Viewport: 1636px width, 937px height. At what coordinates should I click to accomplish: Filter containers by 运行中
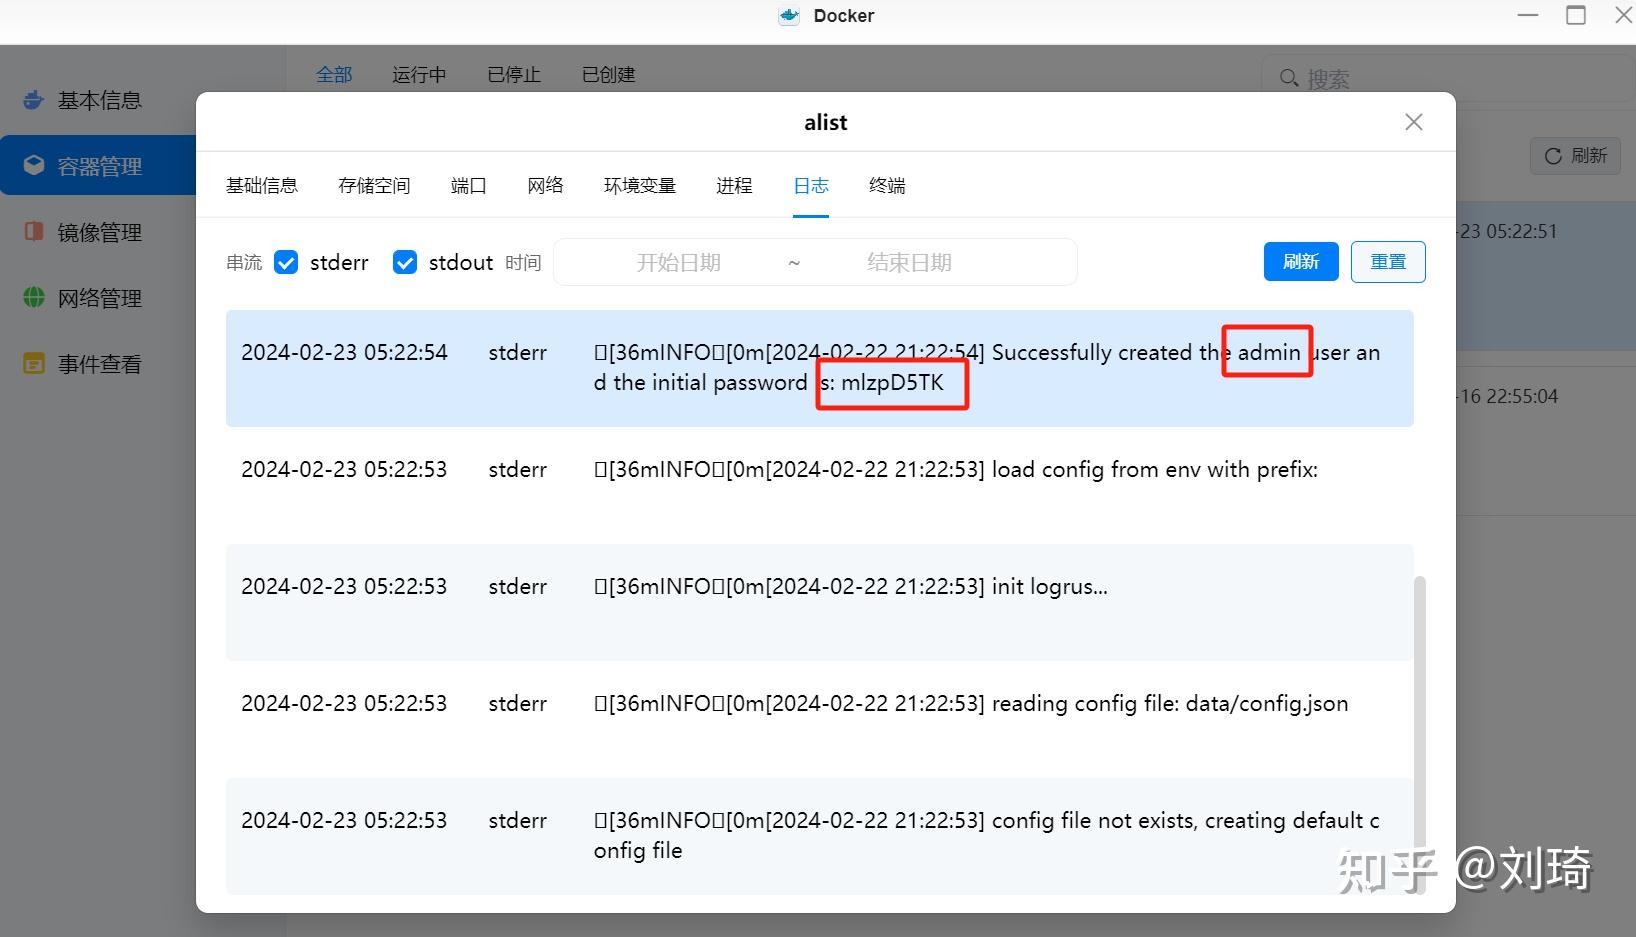coord(419,74)
